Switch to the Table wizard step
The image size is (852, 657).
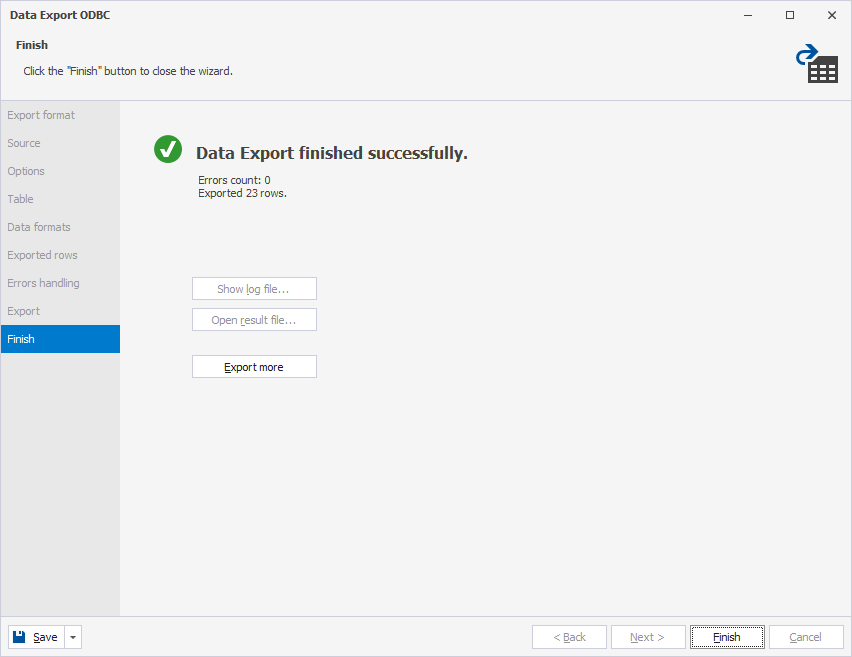pyautogui.click(x=20, y=199)
